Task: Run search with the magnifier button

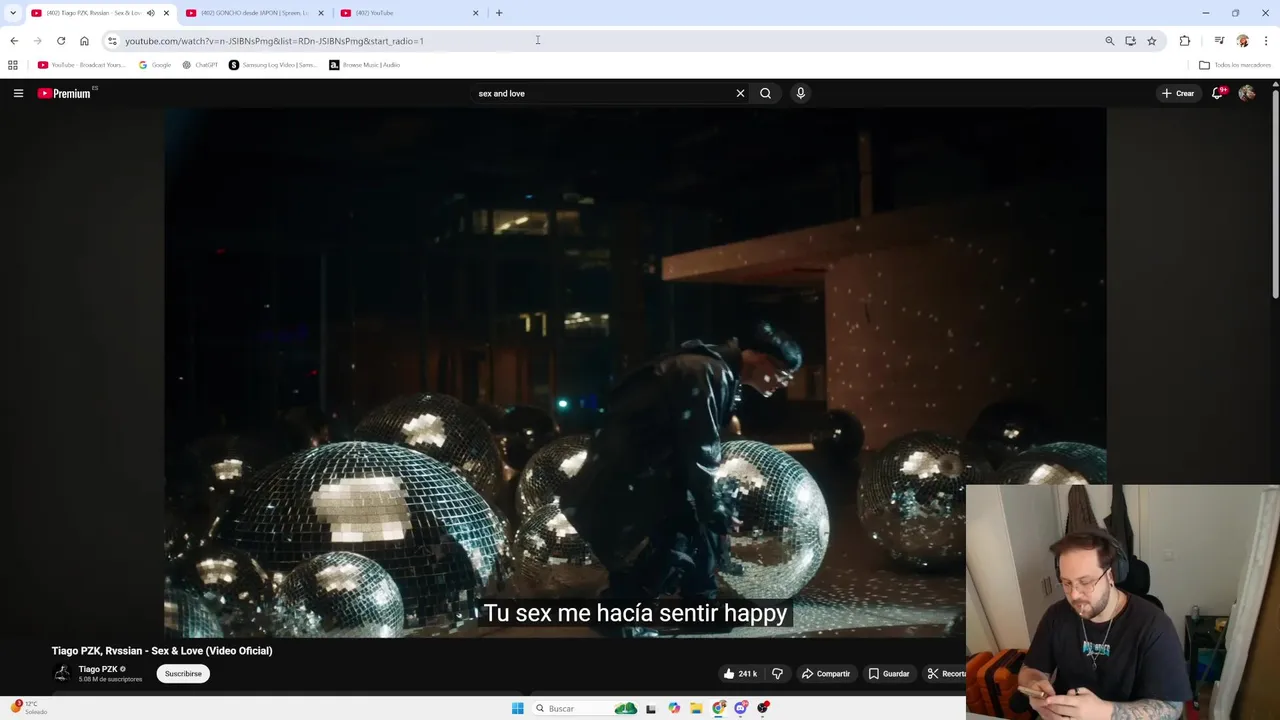Action: pos(765,93)
